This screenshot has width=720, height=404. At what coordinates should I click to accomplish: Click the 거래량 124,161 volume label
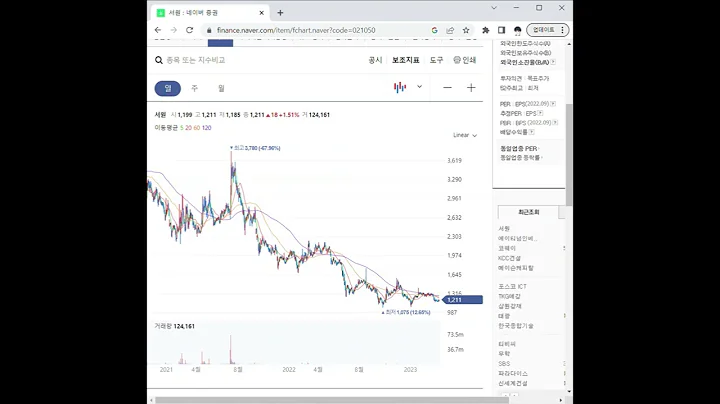click(174, 326)
